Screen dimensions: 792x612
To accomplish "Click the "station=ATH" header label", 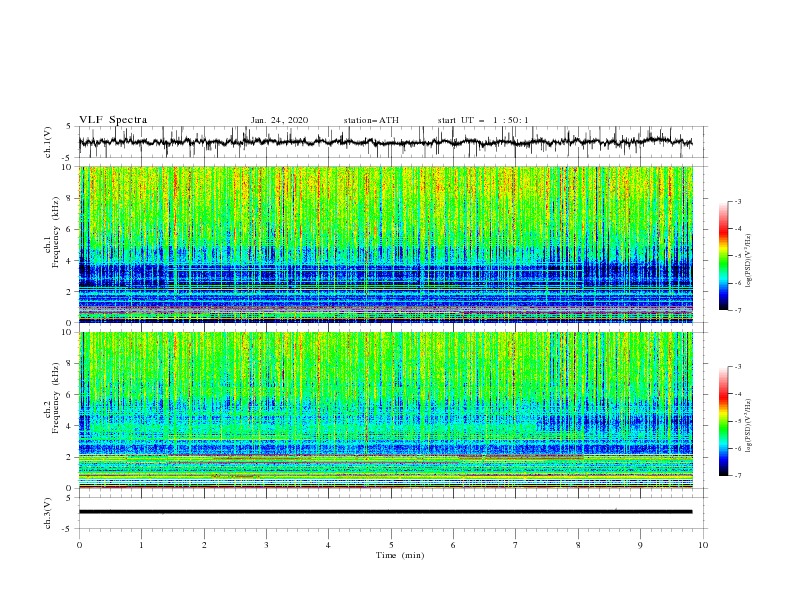I will coord(371,120).
